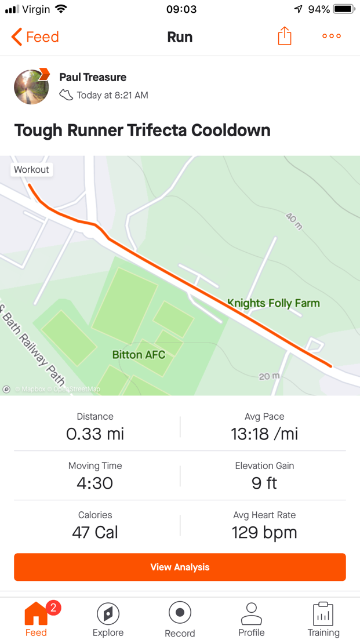Open the Training clipboard icon
Viewport: 360px width, 640px height.
click(x=323, y=613)
